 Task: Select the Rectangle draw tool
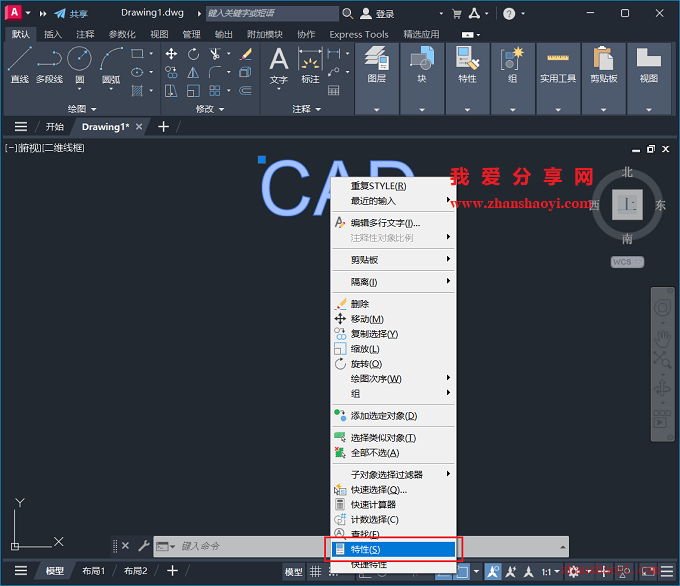coord(137,54)
